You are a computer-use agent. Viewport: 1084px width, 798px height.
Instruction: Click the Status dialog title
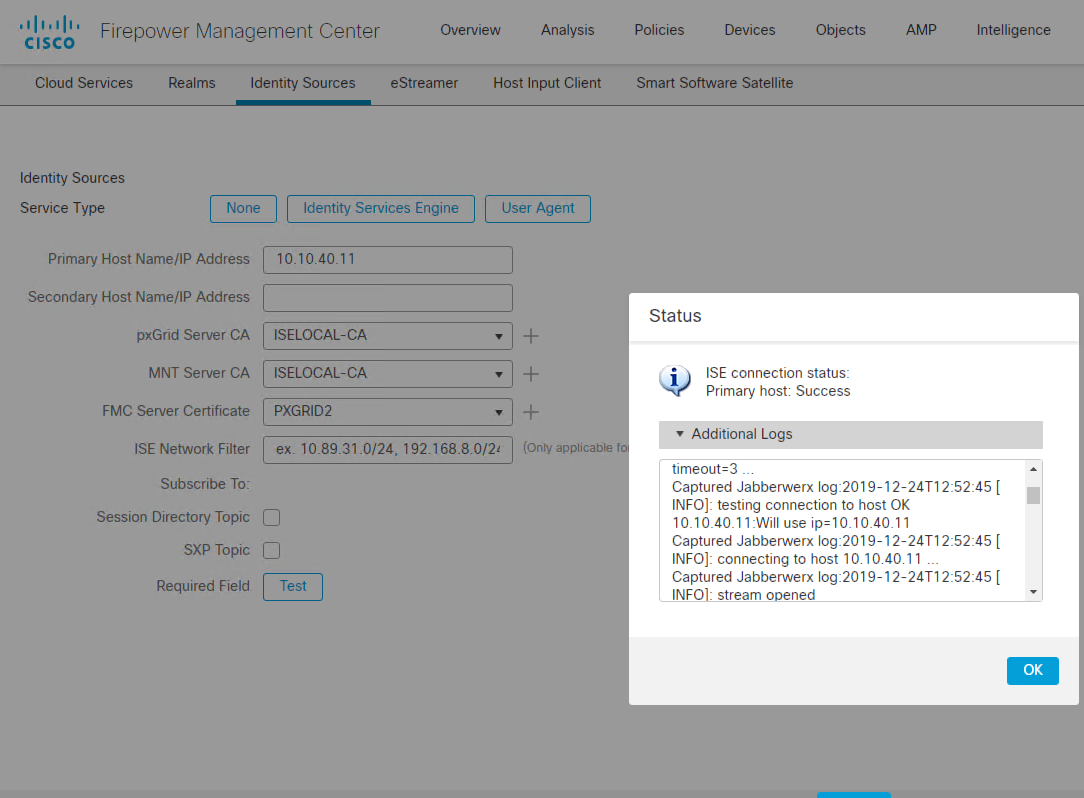pyautogui.click(x=675, y=316)
